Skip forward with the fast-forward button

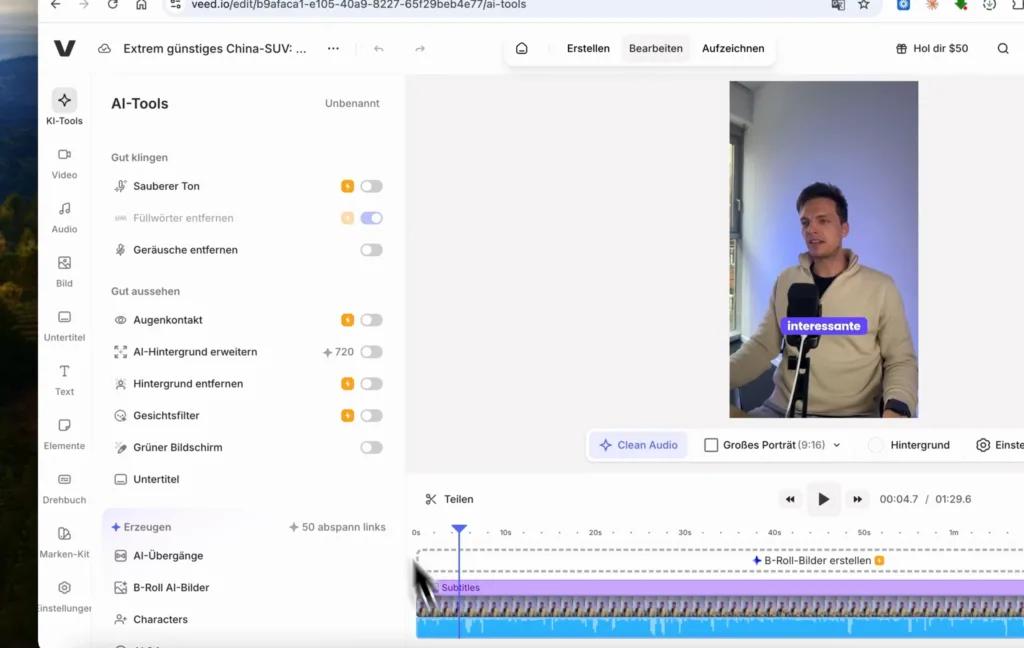pos(857,499)
